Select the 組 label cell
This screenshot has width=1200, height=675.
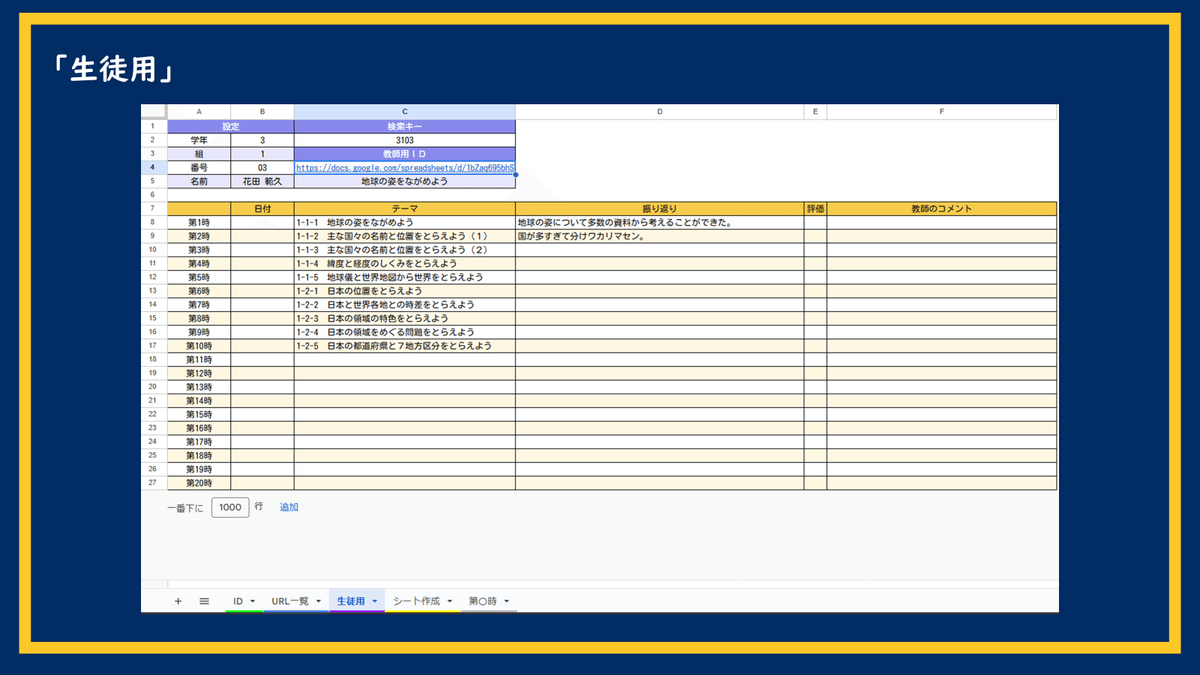[x=199, y=154]
